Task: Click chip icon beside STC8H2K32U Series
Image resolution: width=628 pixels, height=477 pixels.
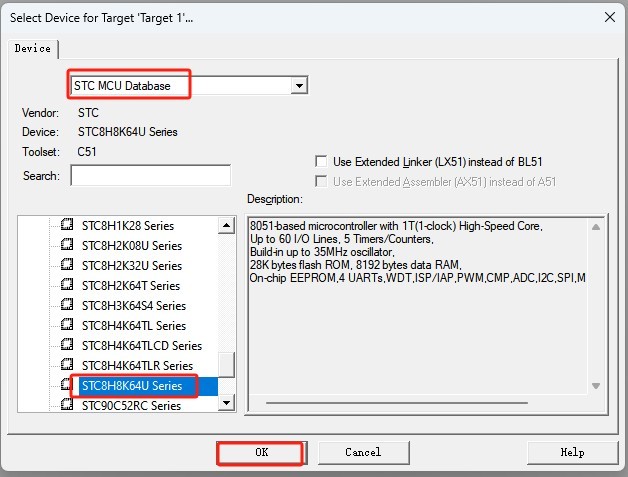Action: click(67, 265)
